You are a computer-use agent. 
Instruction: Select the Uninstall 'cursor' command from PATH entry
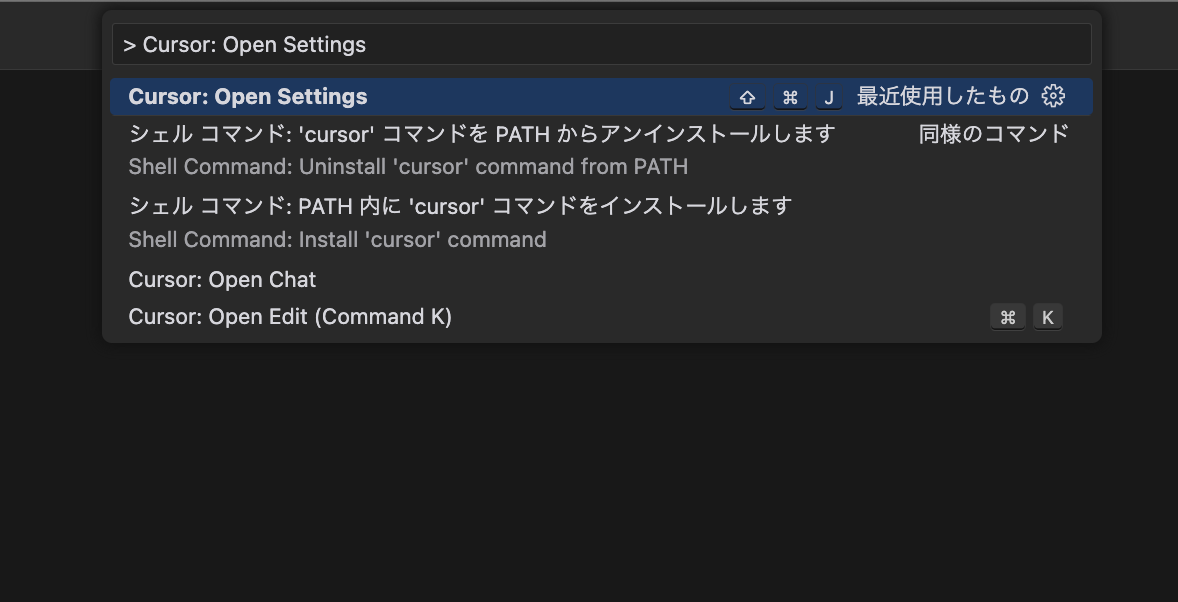click(601, 150)
